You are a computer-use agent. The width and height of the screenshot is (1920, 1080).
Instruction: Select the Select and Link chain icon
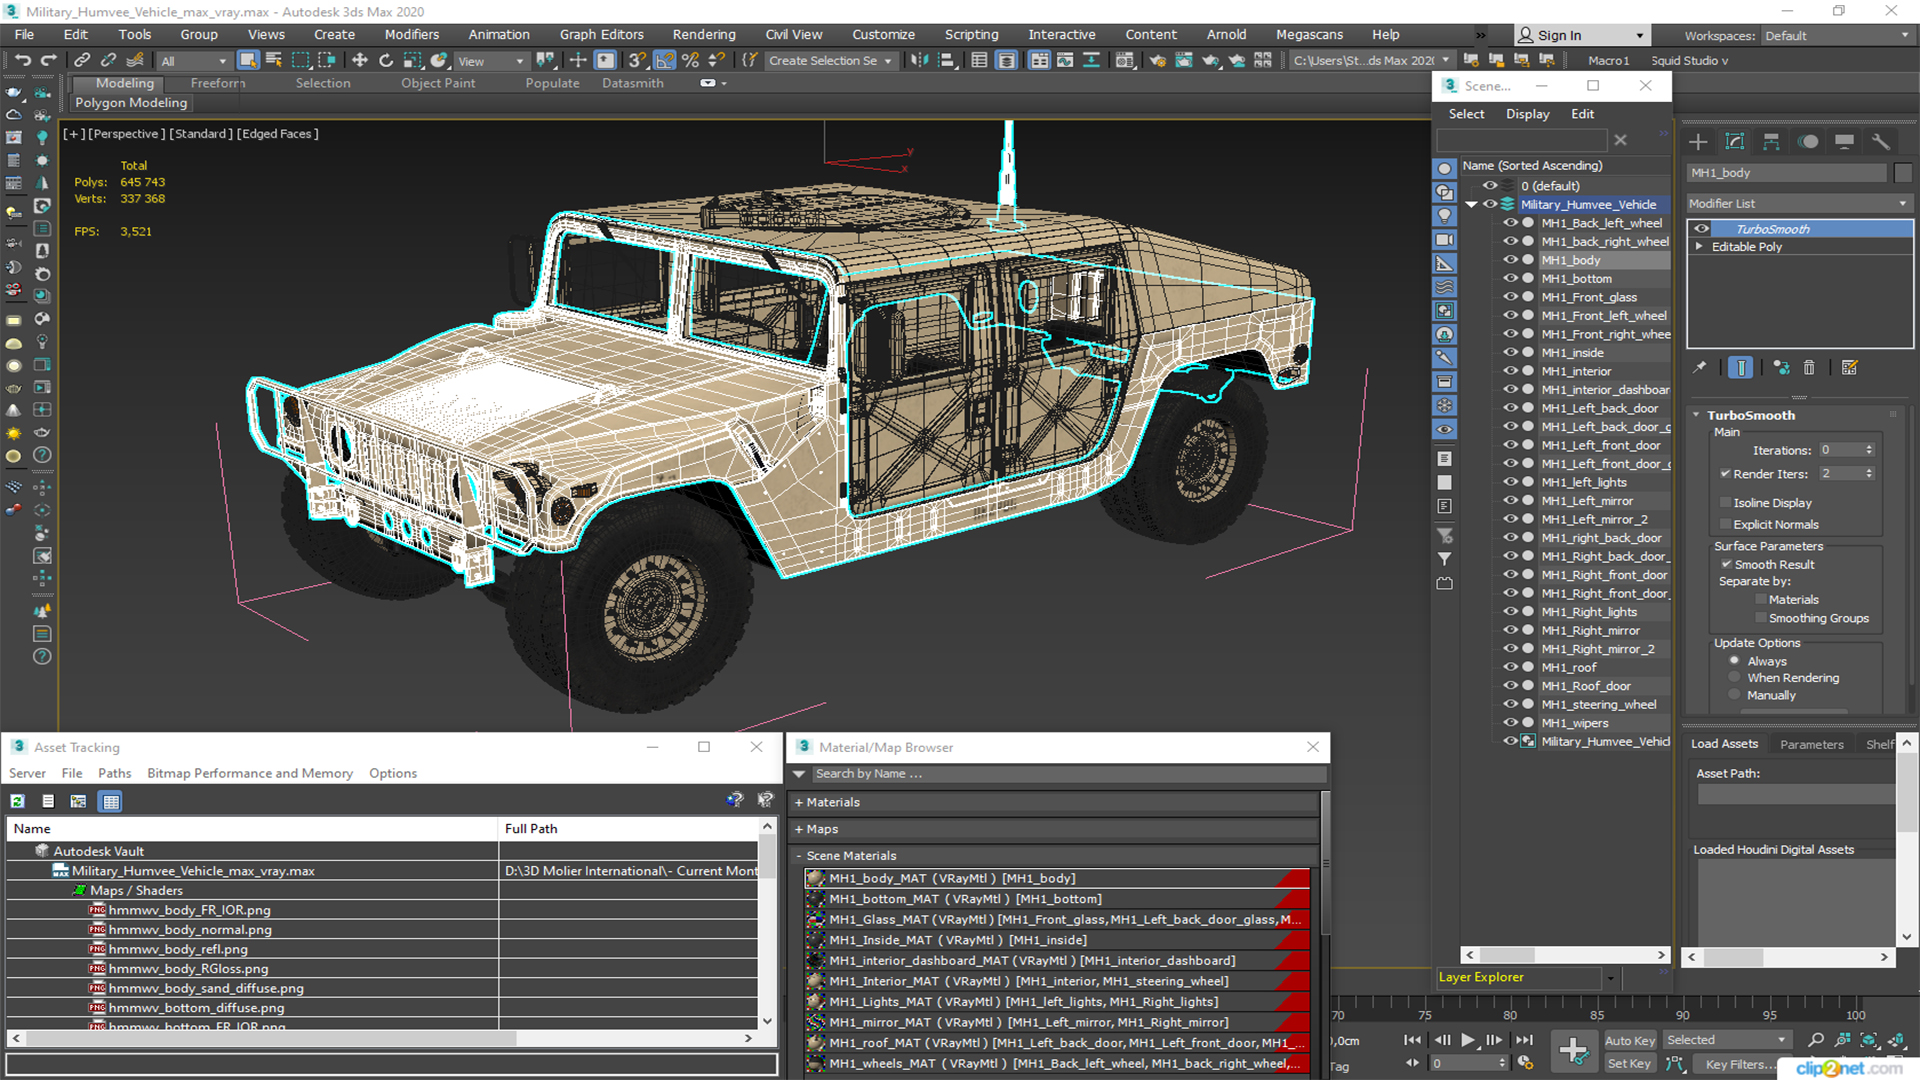point(83,61)
